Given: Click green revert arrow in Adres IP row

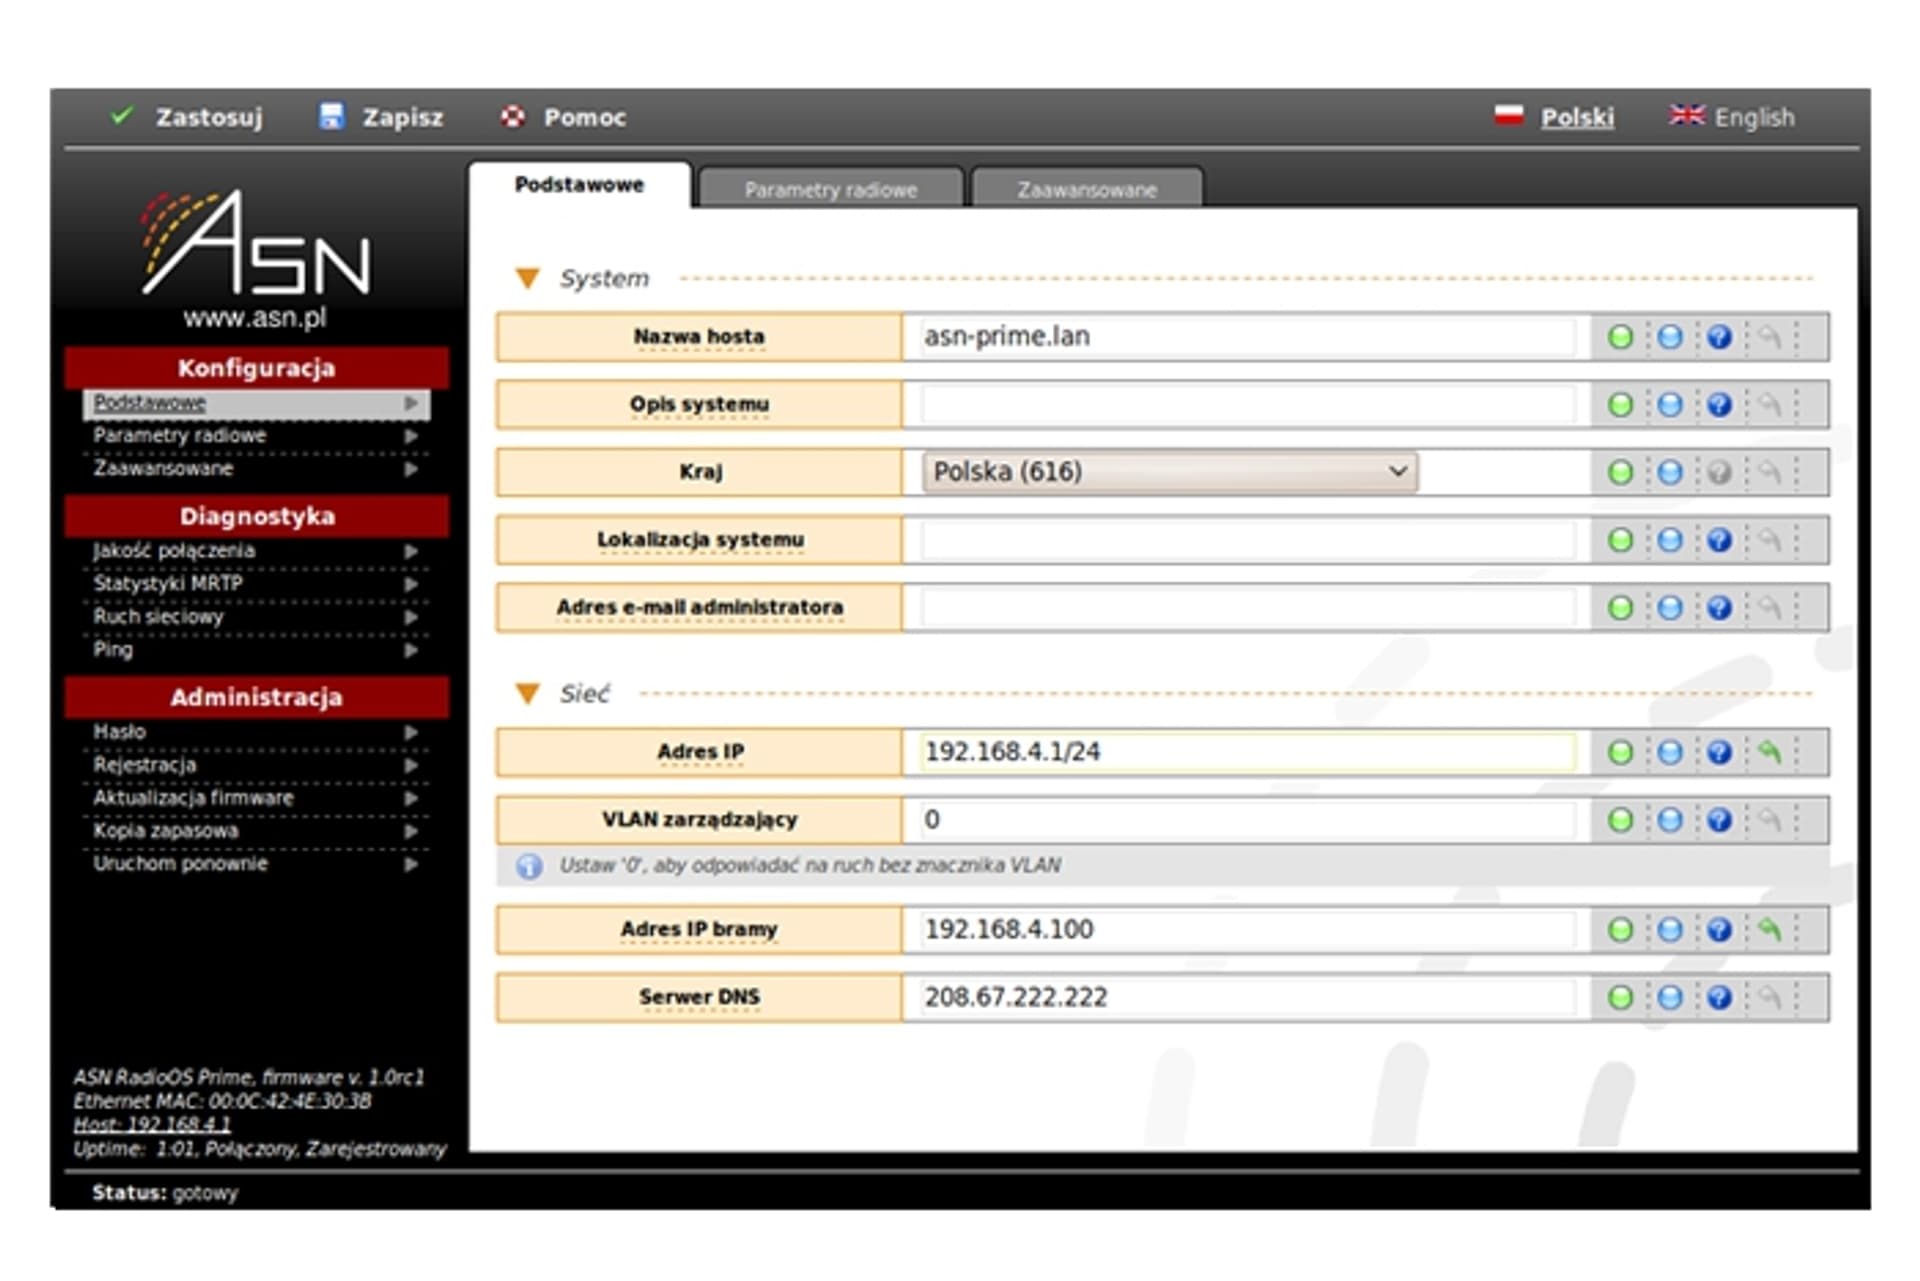Looking at the screenshot, I should [x=1769, y=752].
